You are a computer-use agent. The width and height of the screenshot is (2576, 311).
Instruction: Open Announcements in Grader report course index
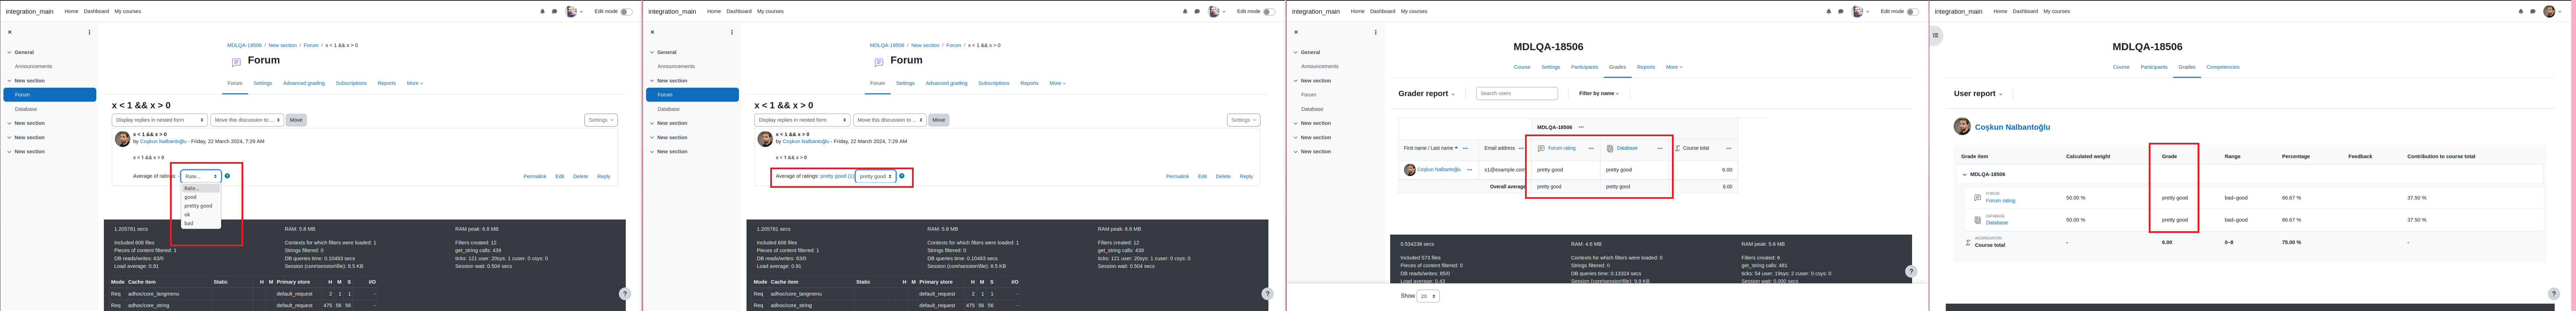tap(1320, 66)
